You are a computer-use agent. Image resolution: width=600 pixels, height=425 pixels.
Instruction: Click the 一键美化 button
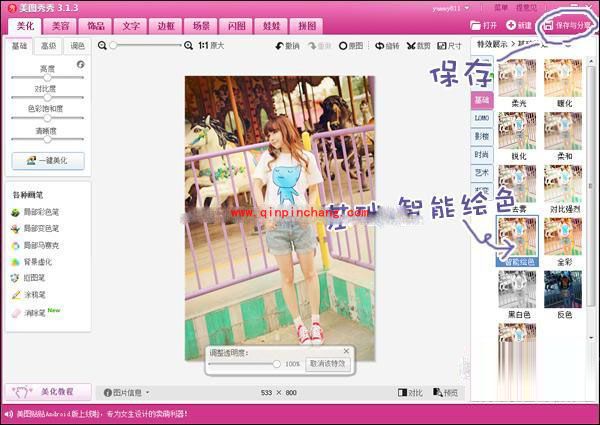point(48,160)
